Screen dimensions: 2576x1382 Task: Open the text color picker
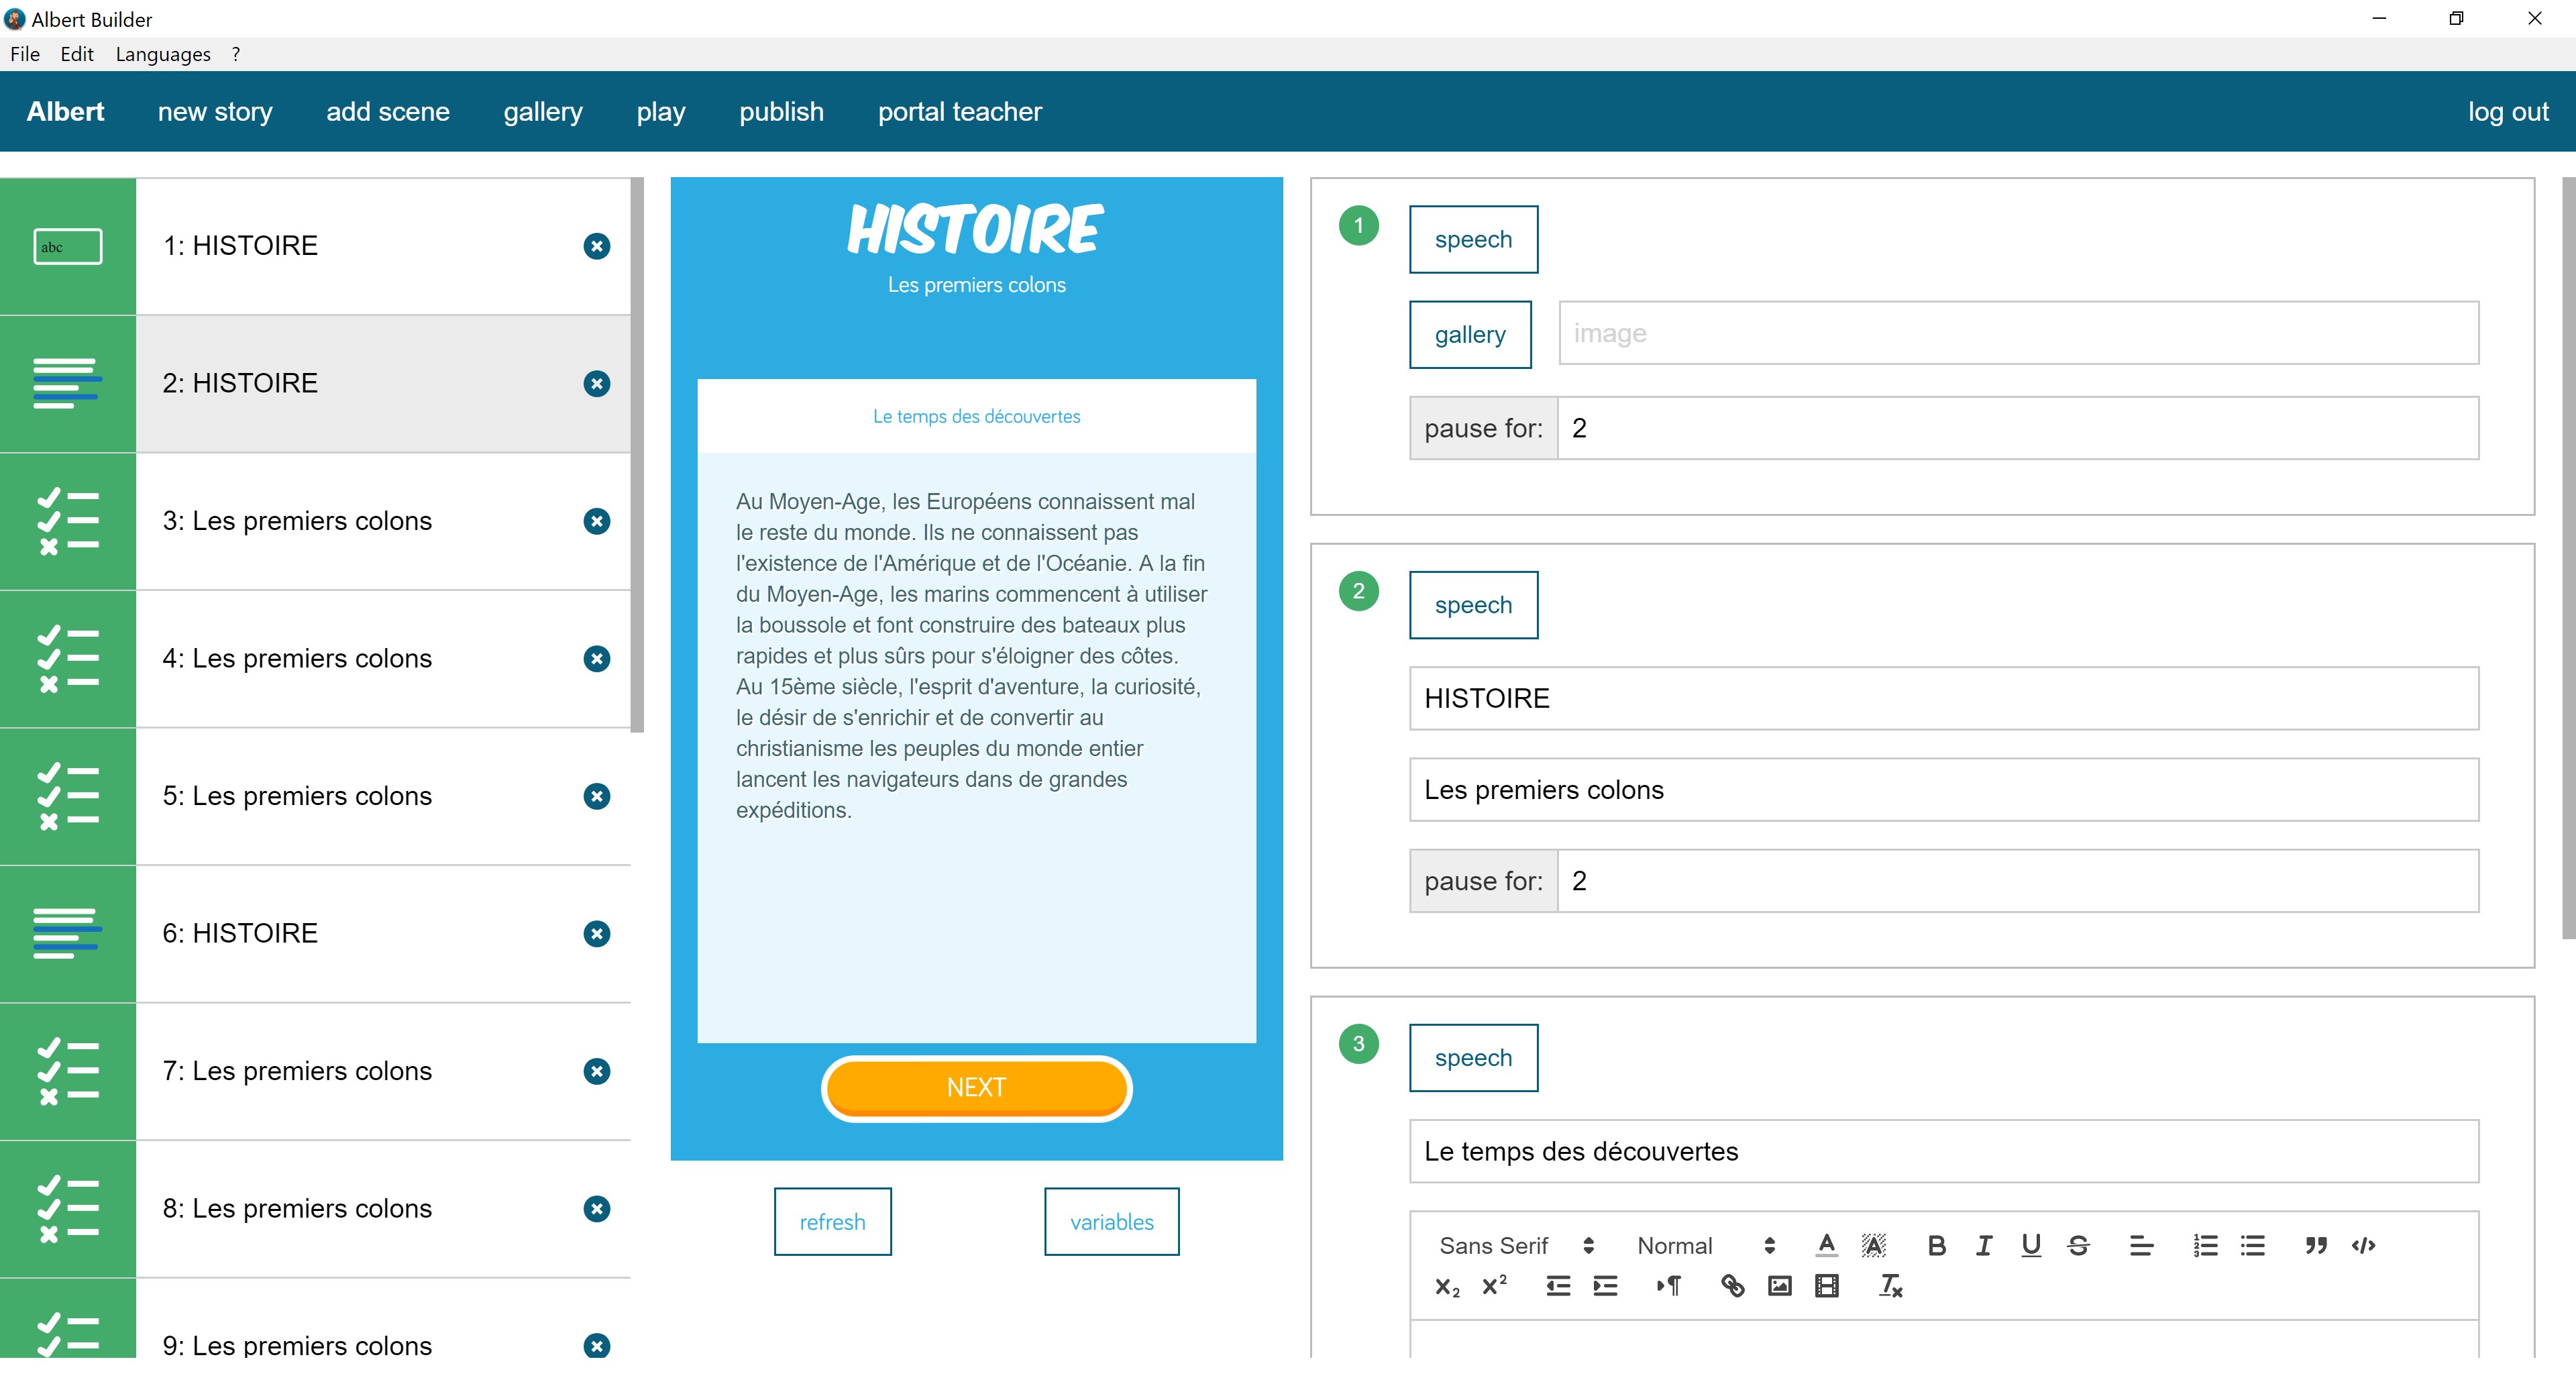pos(1826,1245)
